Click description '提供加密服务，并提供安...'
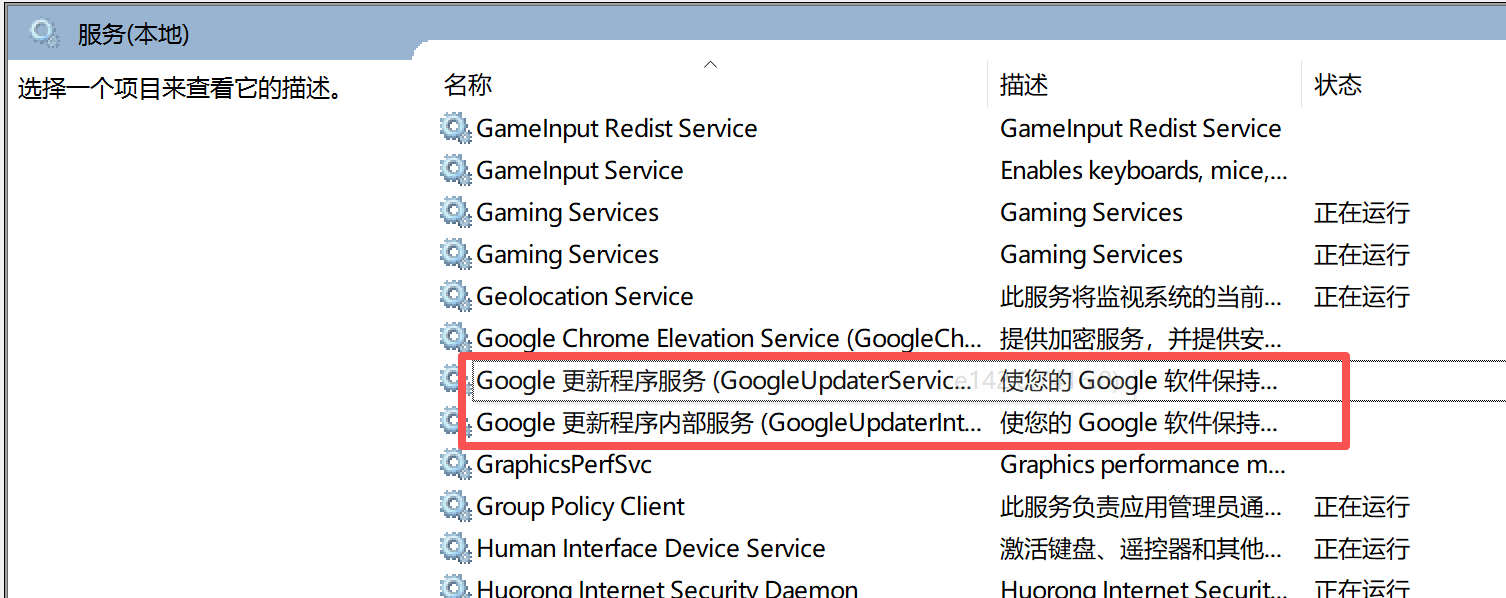 click(1140, 338)
